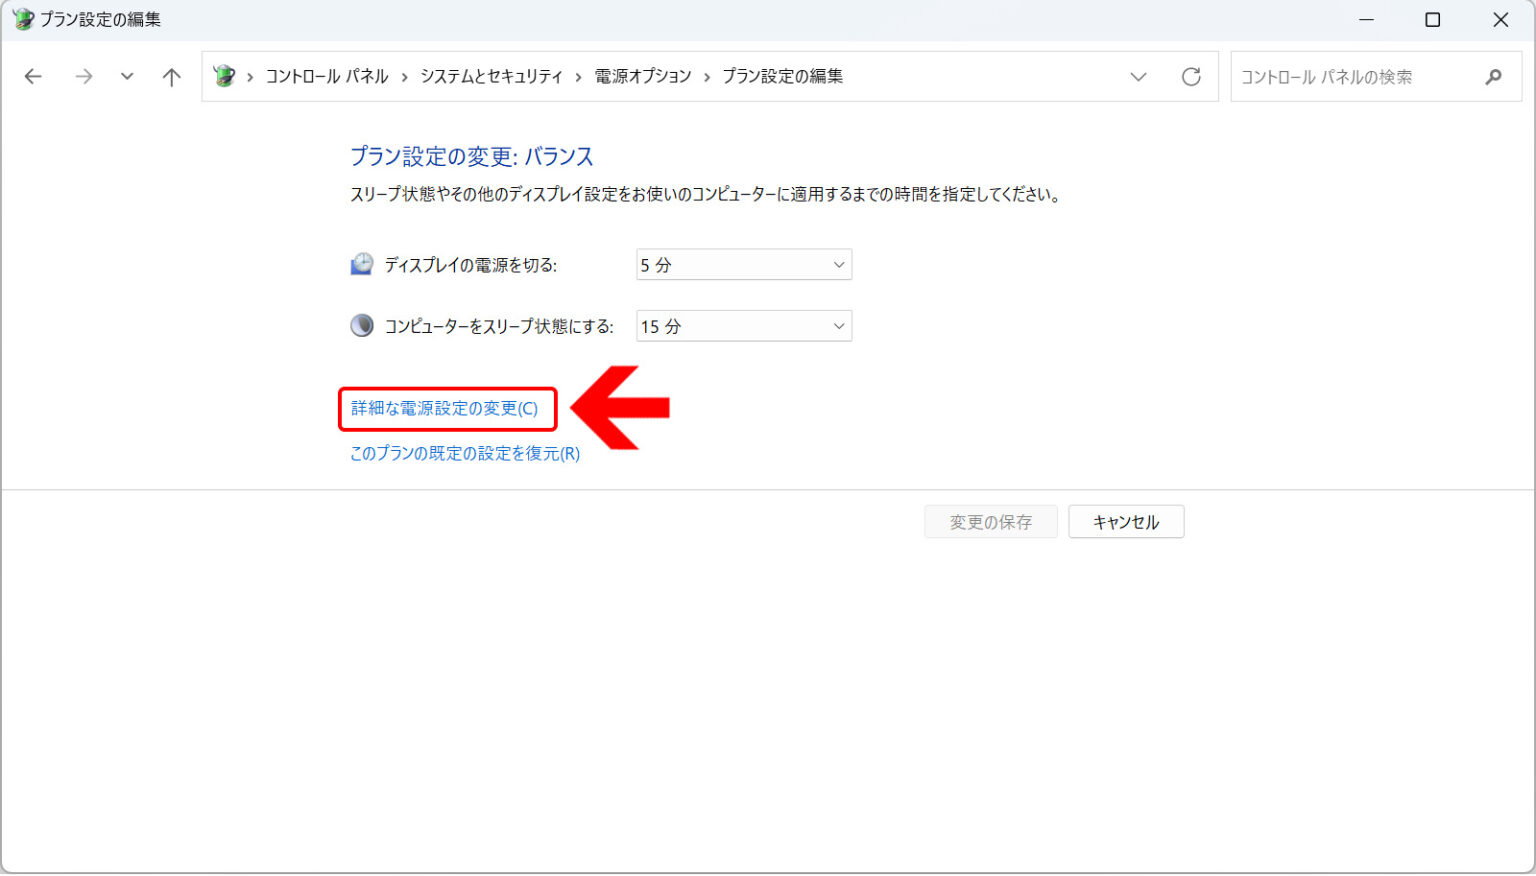Screen dimensions: 1536x876
Task: Navigate to システムとセキュリティ breadcrumb
Action: click(x=491, y=77)
